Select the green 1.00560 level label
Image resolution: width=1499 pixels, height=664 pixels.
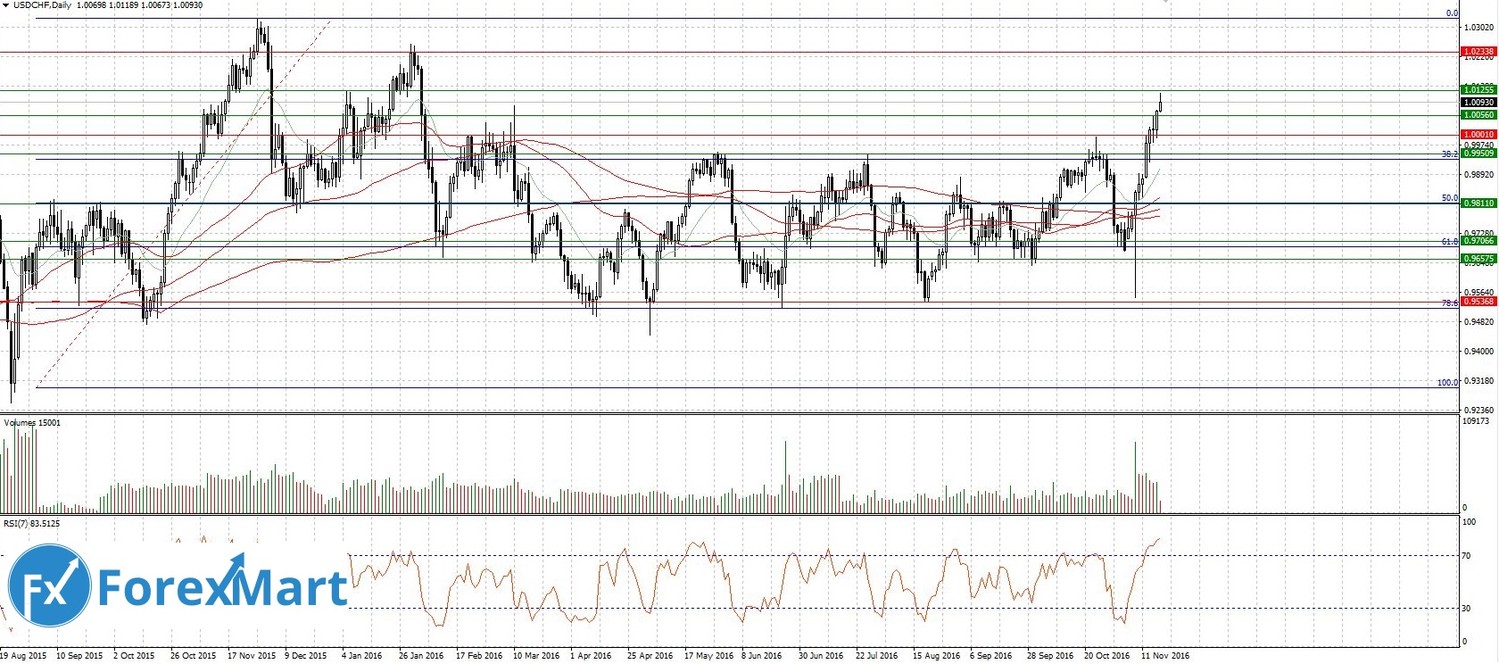click(x=1477, y=115)
